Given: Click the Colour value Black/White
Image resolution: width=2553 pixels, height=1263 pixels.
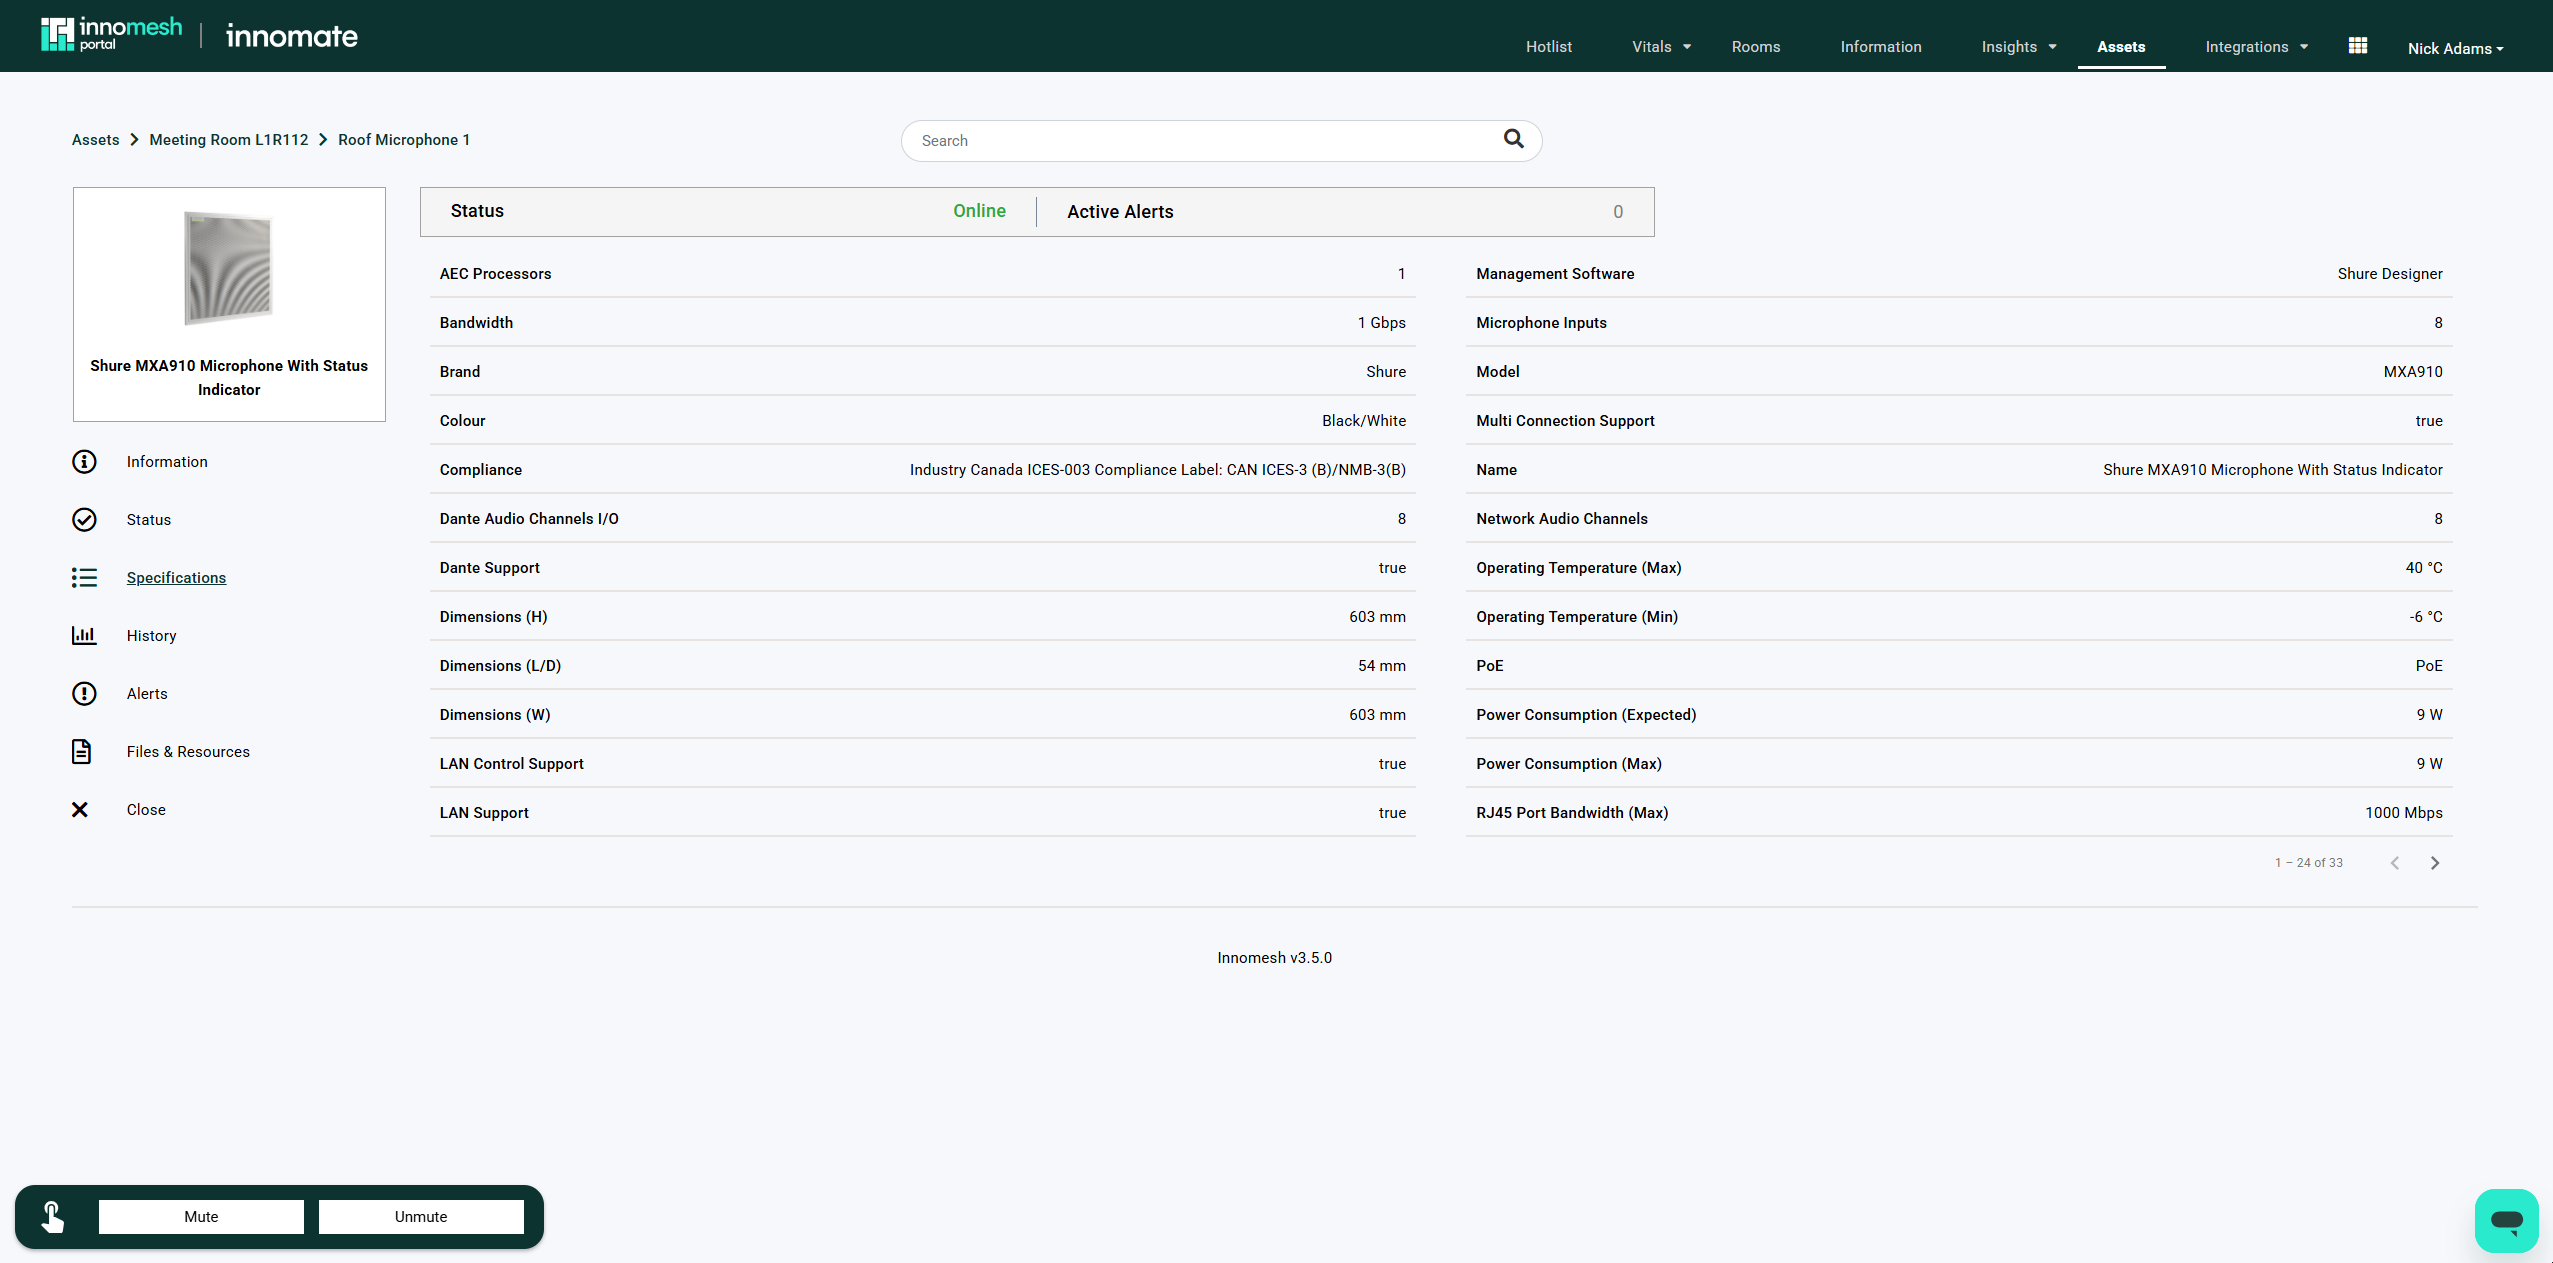Looking at the screenshot, I should (1364, 420).
